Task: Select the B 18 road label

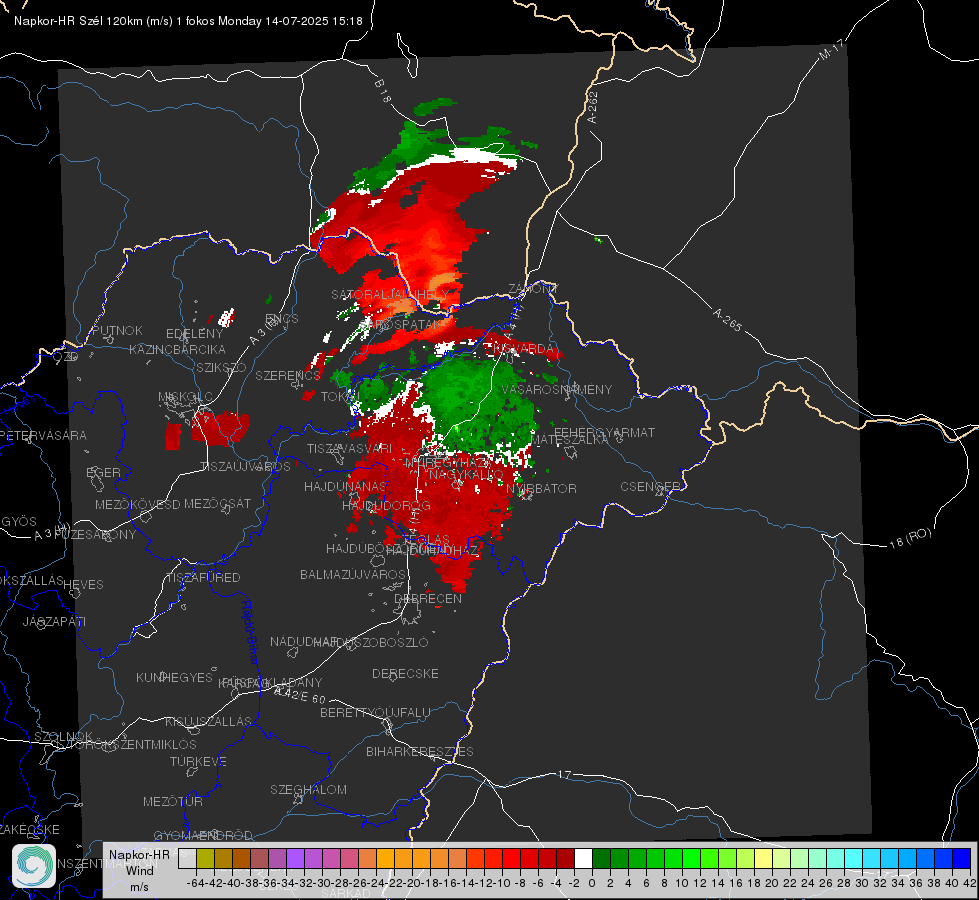Action: pos(383,91)
